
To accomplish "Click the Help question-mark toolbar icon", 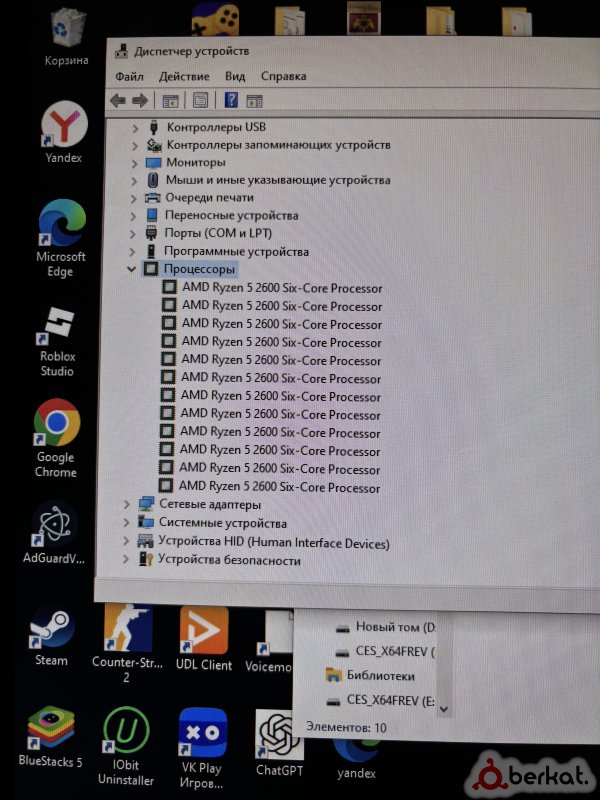I will 231,100.
